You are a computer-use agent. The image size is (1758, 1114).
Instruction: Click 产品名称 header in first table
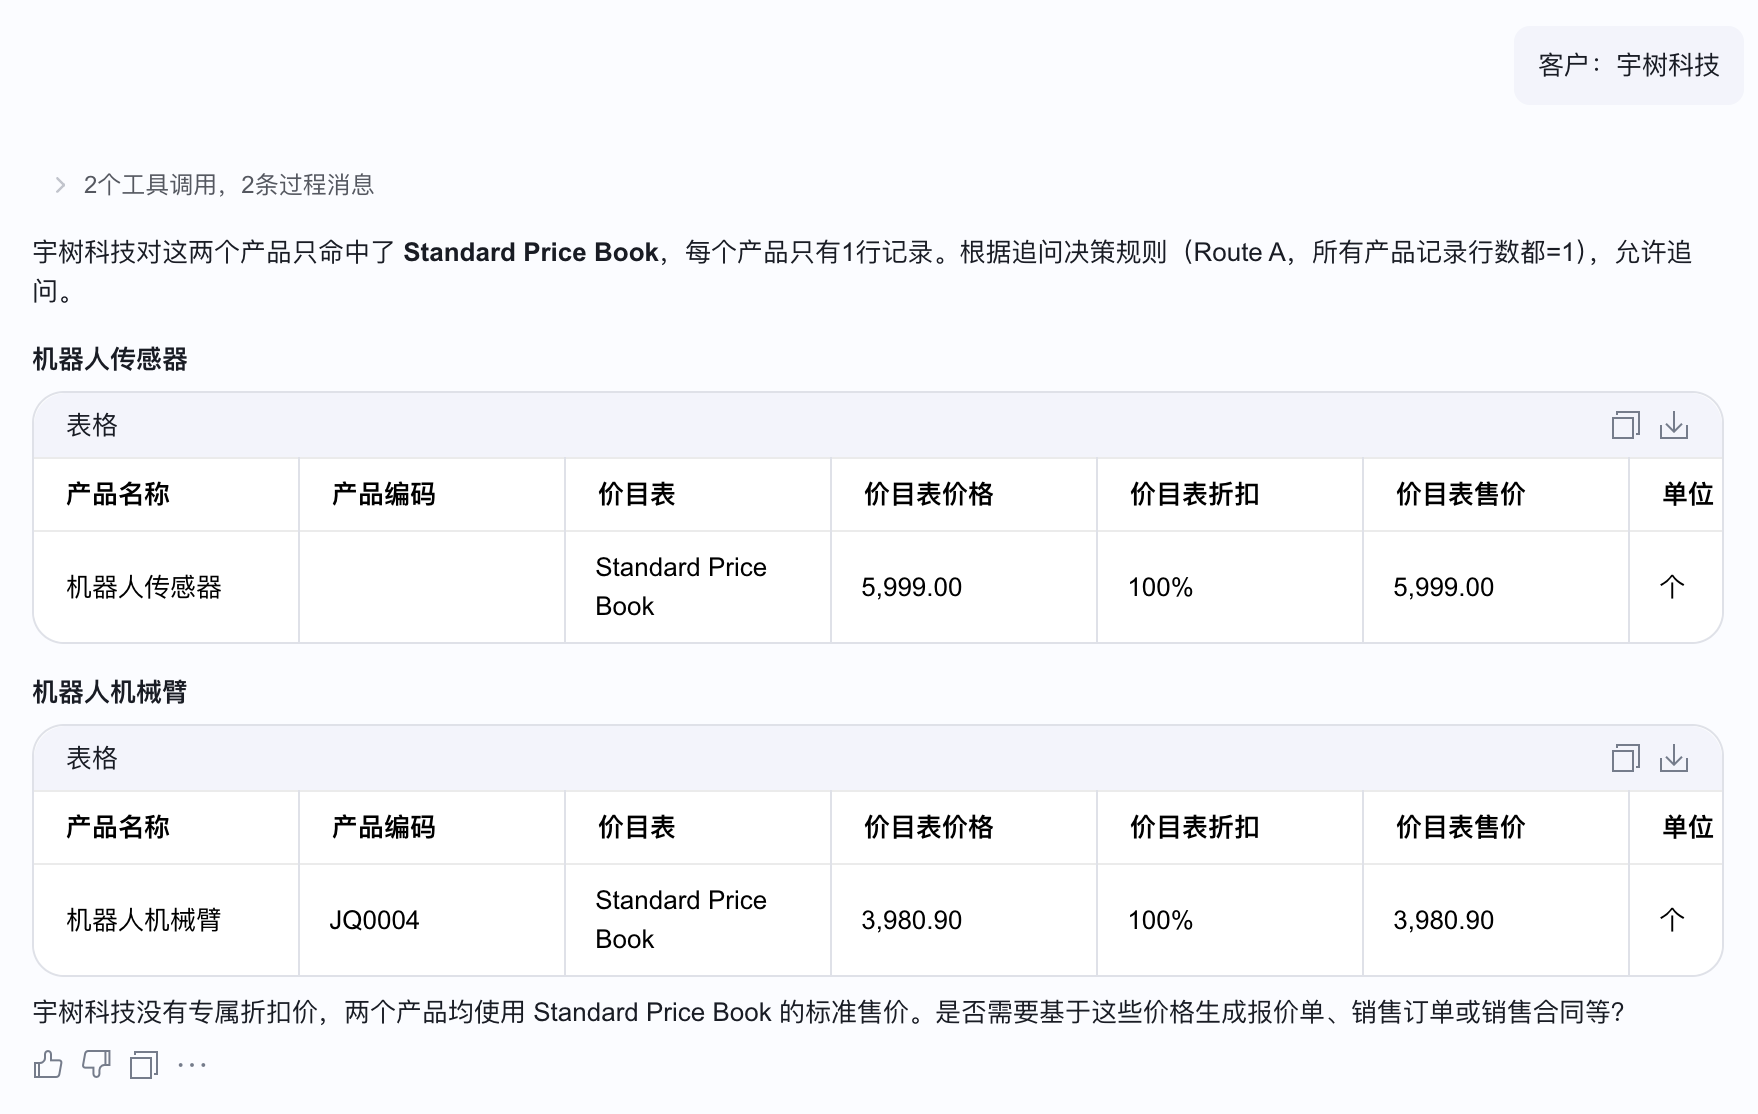click(118, 494)
